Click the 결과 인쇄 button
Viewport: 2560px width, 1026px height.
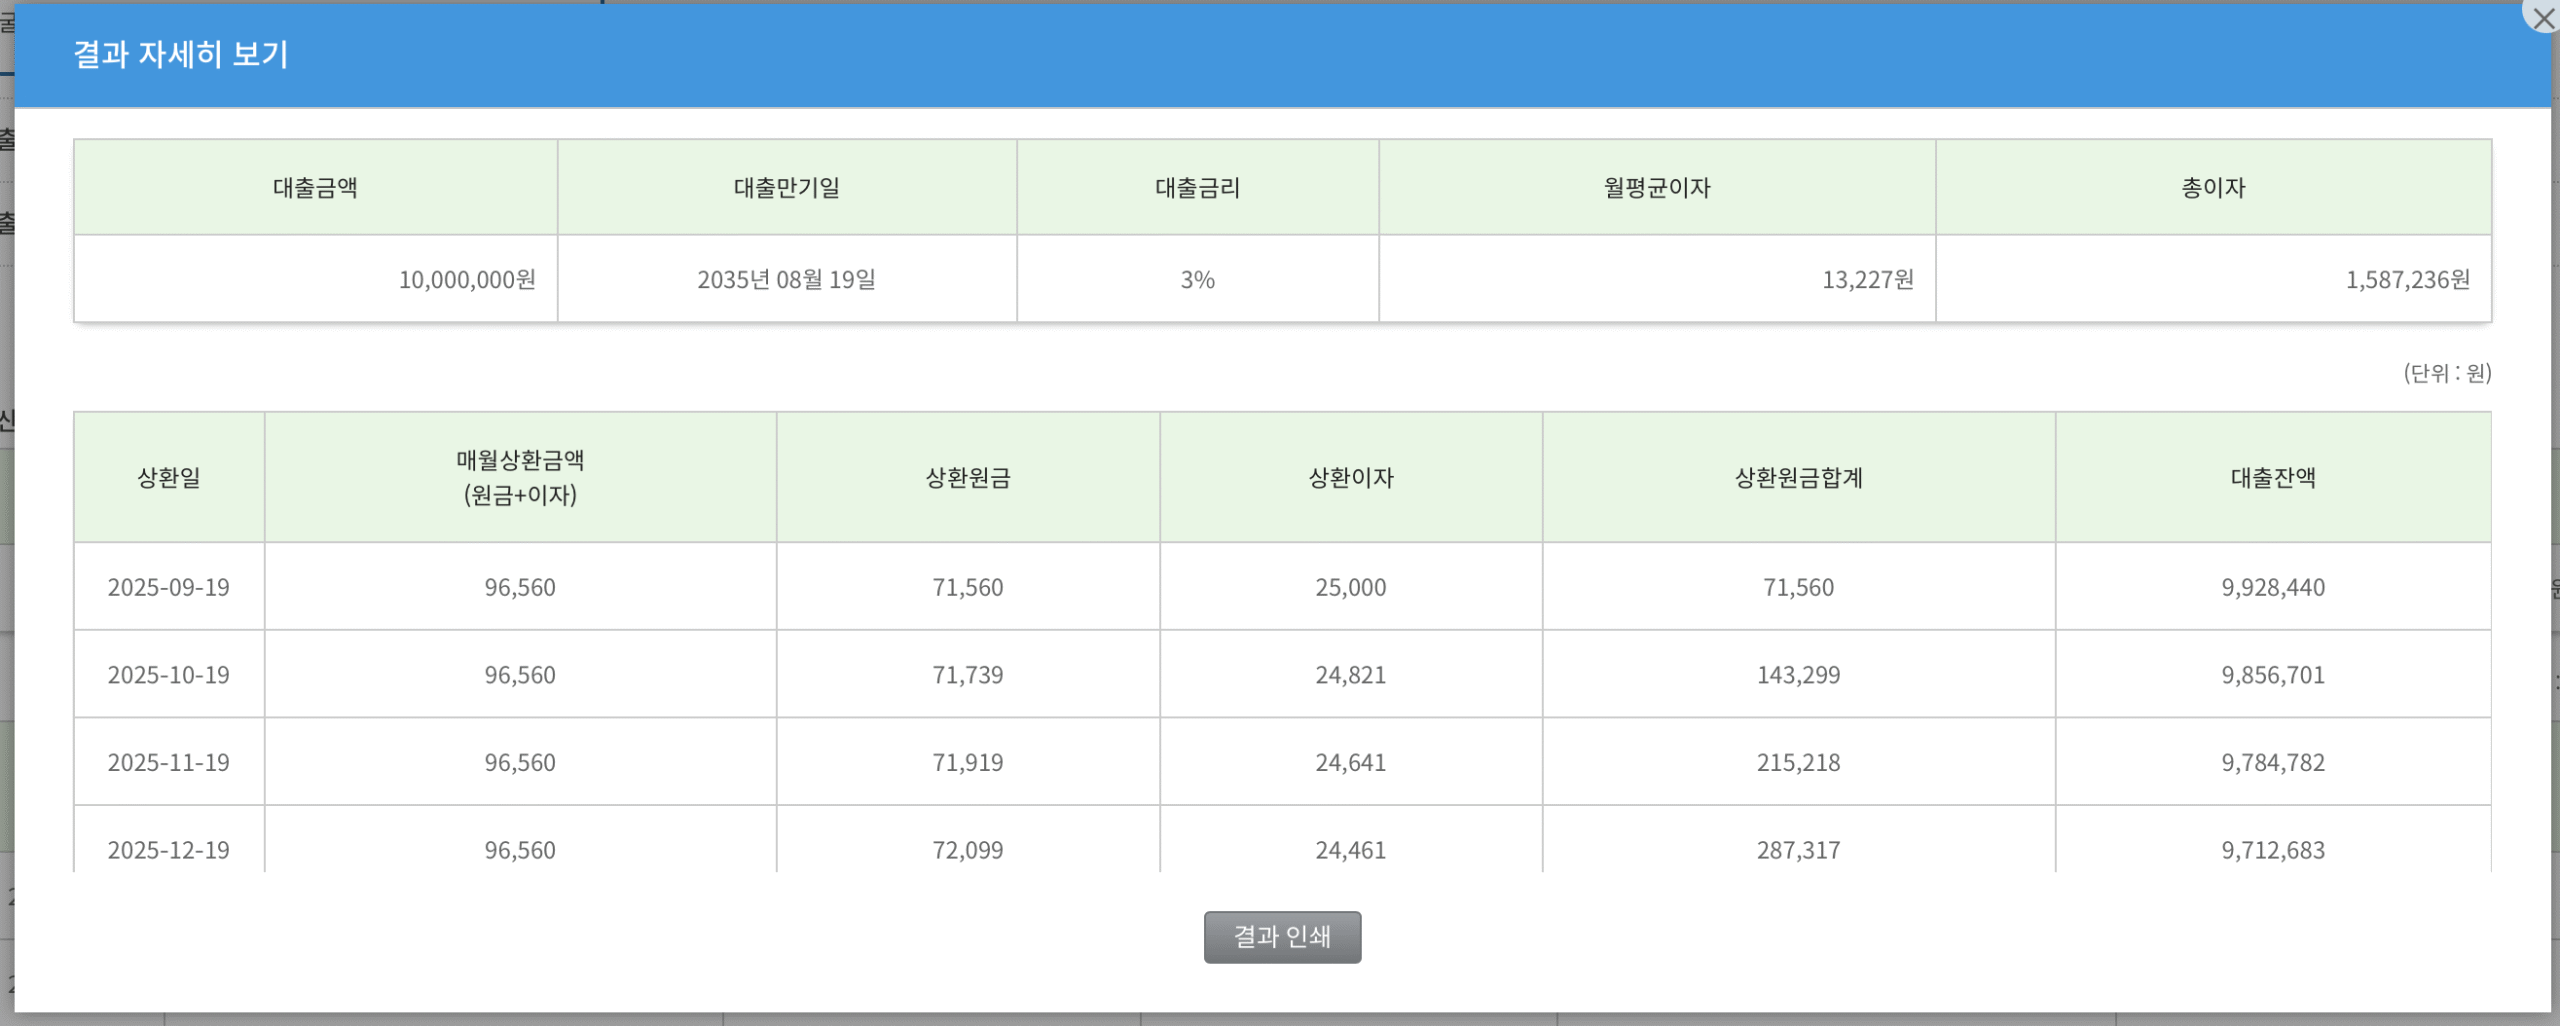(x=1281, y=937)
